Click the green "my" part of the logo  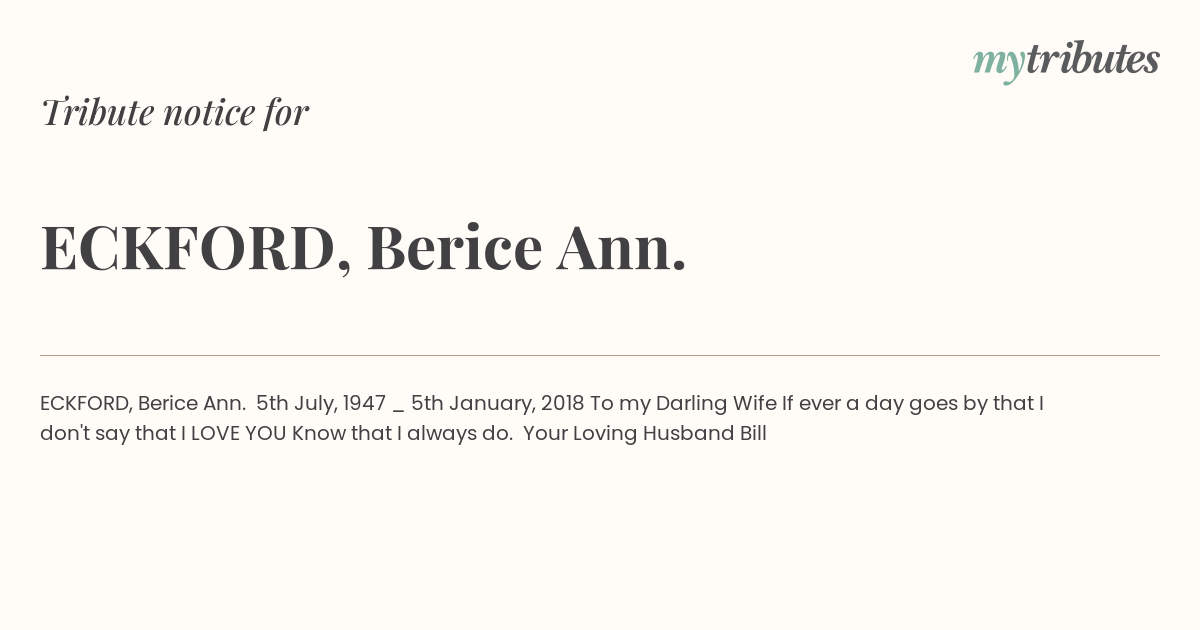[x=998, y=64]
